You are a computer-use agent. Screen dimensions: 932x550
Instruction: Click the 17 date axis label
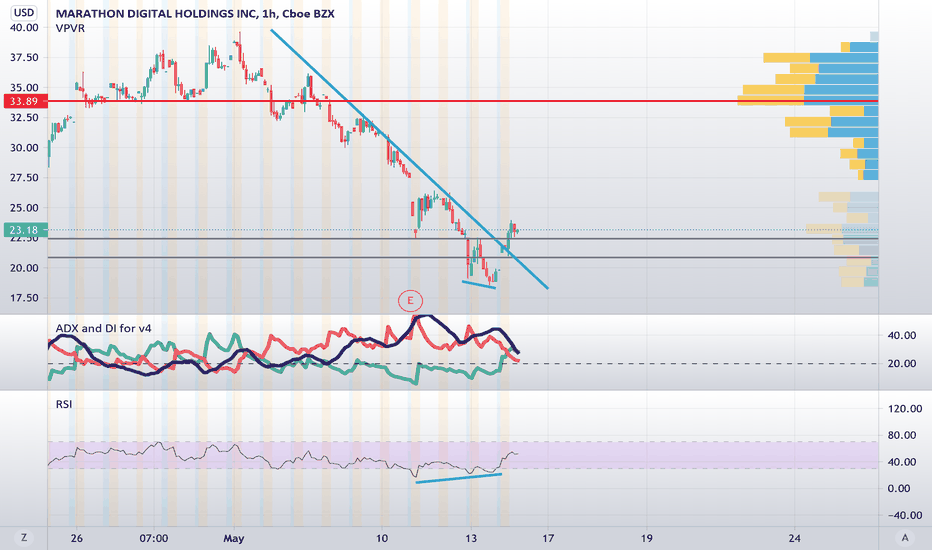click(x=547, y=539)
